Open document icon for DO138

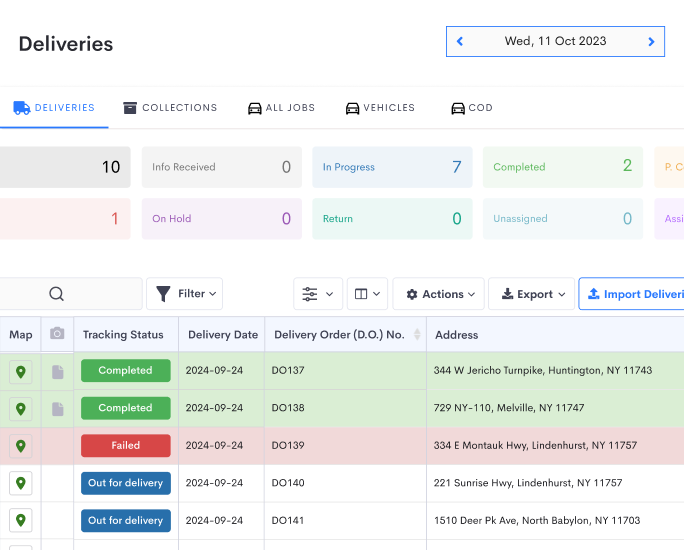pyautogui.click(x=58, y=409)
